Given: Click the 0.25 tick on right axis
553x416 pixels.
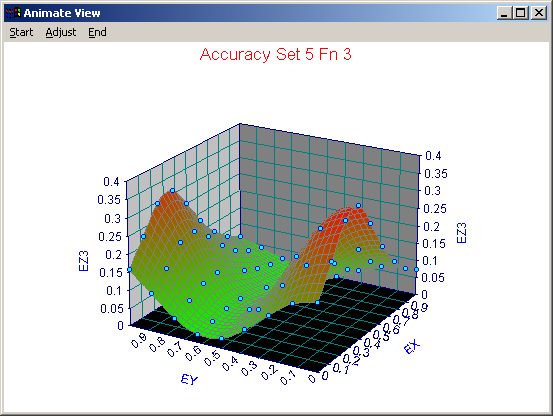Looking at the screenshot, I should click(x=435, y=209).
